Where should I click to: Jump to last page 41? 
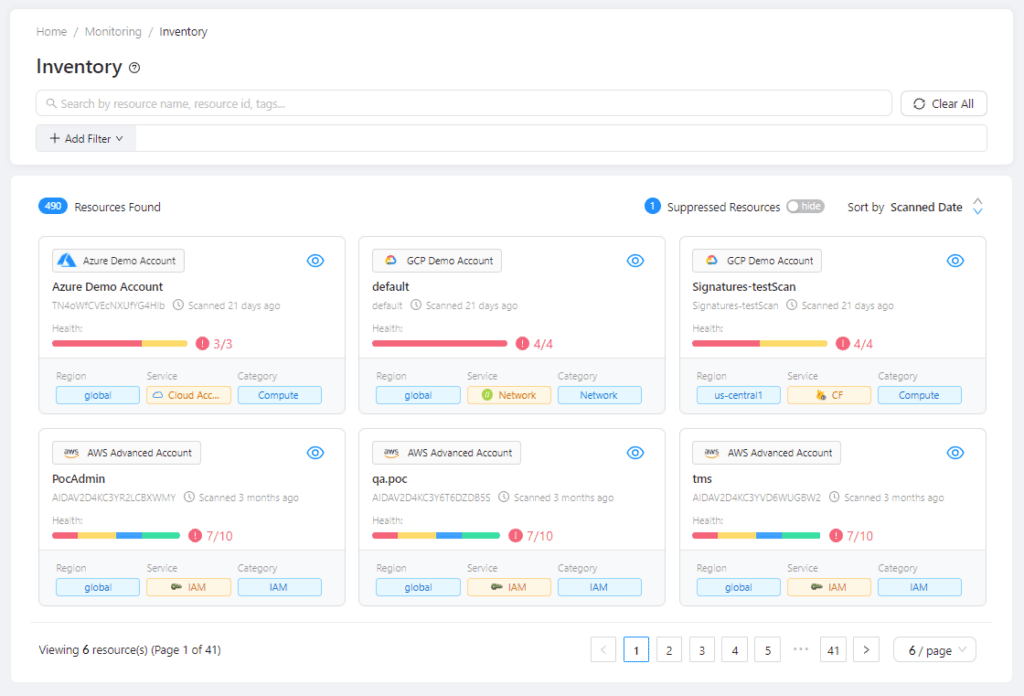[x=833, y=650]
